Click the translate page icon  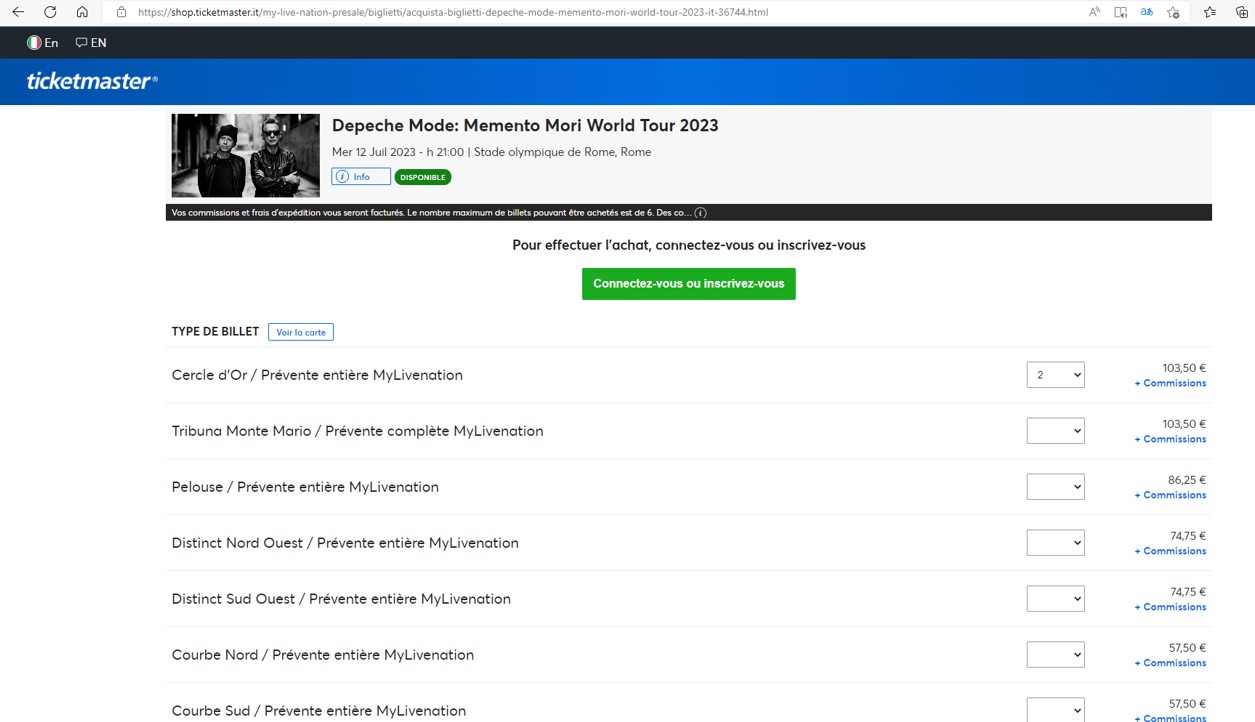(1146, 12)
